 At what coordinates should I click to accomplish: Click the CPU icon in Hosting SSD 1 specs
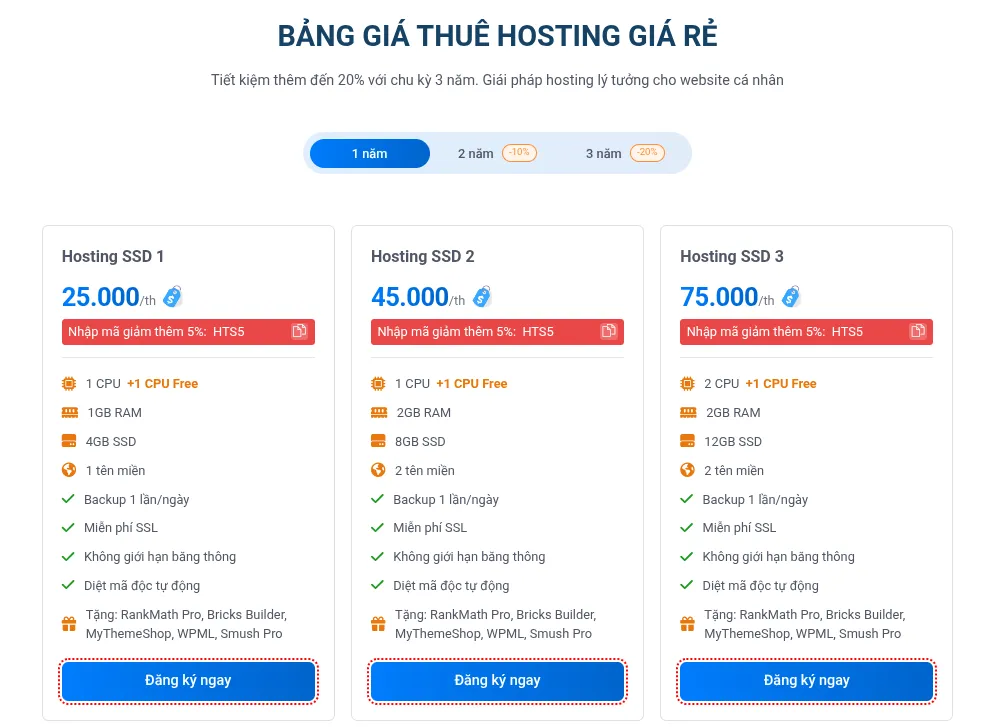click(x=69, y=383)
